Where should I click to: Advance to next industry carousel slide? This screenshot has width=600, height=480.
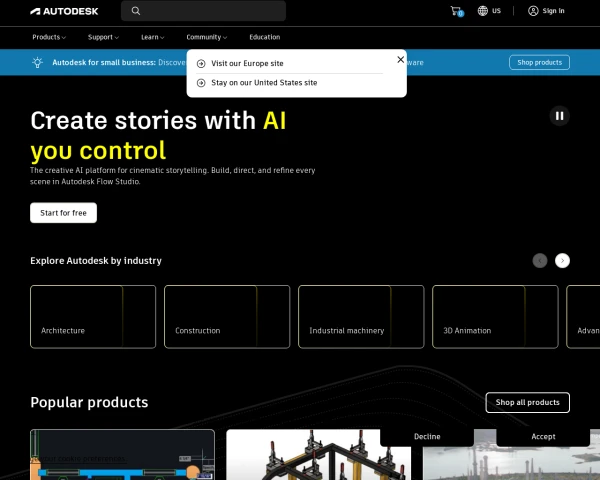tap(562, 261)
